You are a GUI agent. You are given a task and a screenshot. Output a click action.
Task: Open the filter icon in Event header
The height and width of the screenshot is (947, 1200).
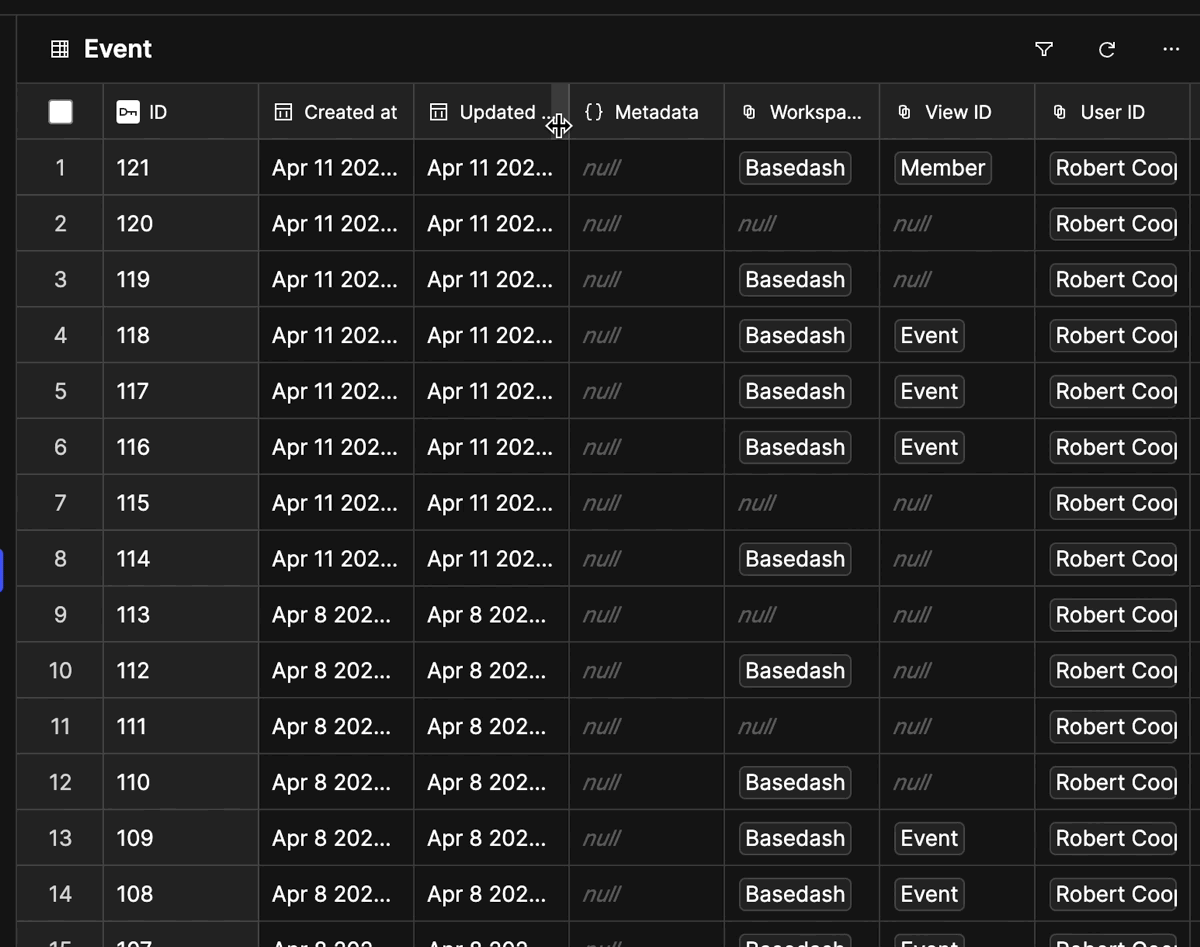pyautogui.click(x=1044, y=49)
